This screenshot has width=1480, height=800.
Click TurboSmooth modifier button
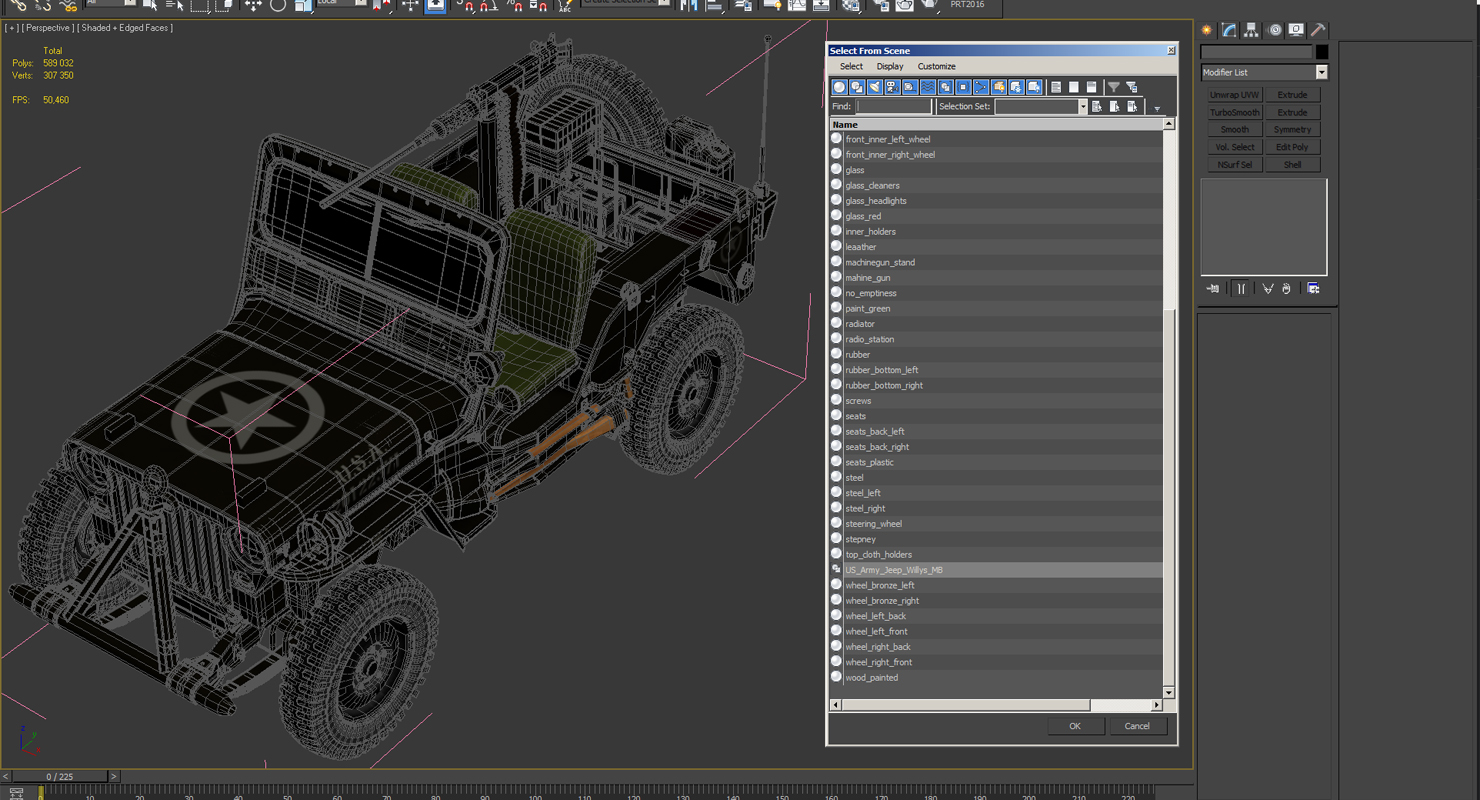[x=1235, y=112]
